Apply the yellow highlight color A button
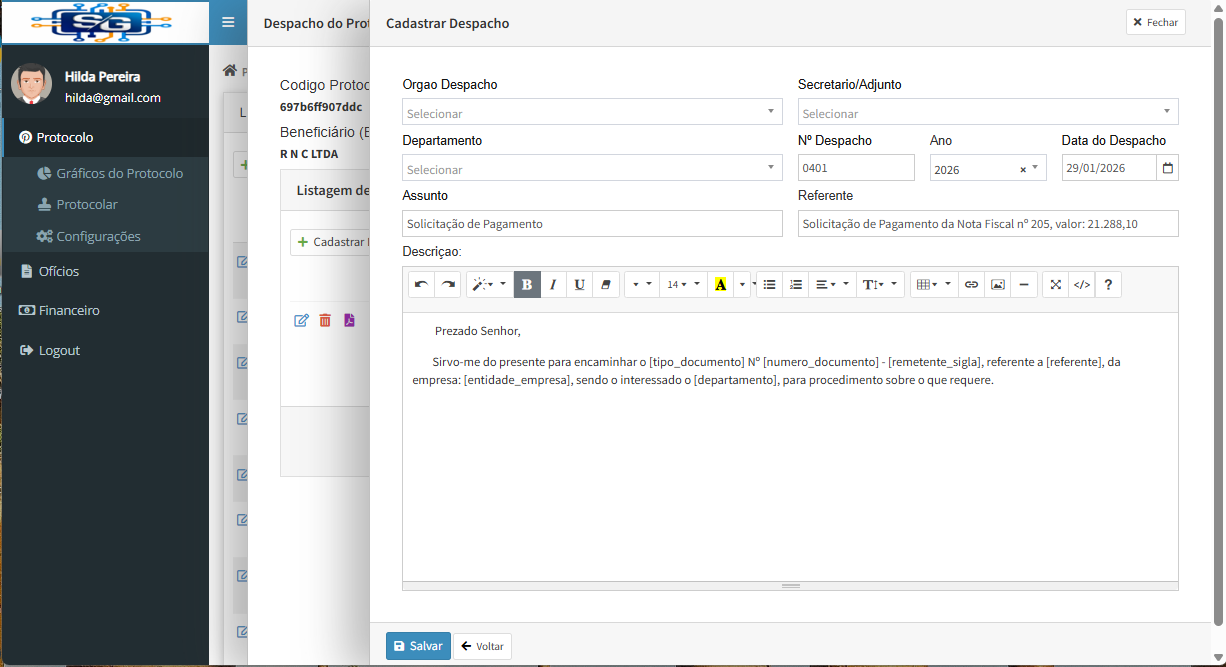 [x=720, y=284]
